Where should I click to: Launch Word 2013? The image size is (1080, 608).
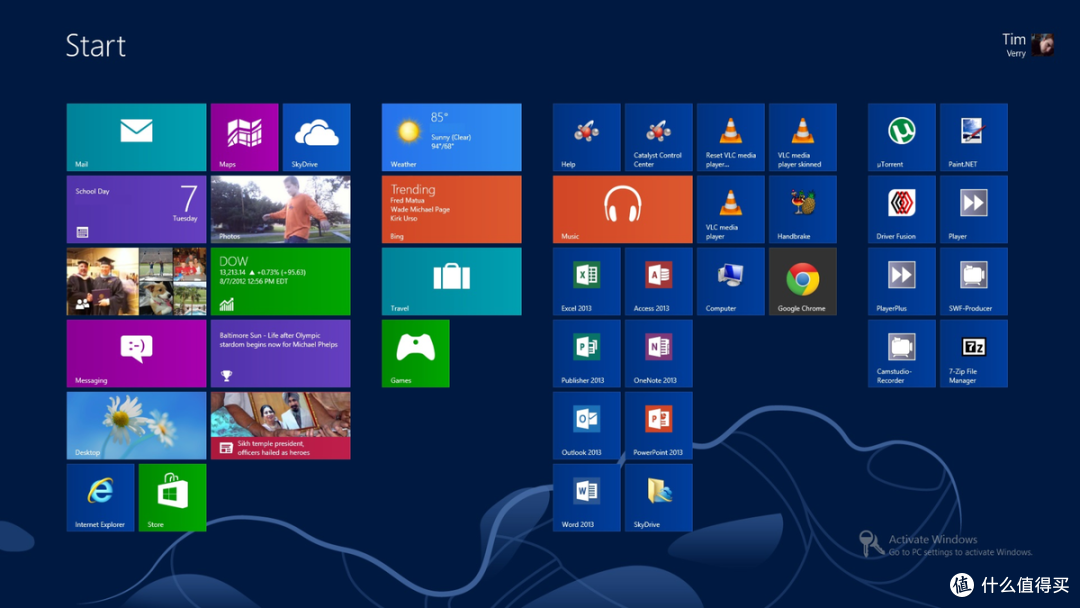[586, 497]
